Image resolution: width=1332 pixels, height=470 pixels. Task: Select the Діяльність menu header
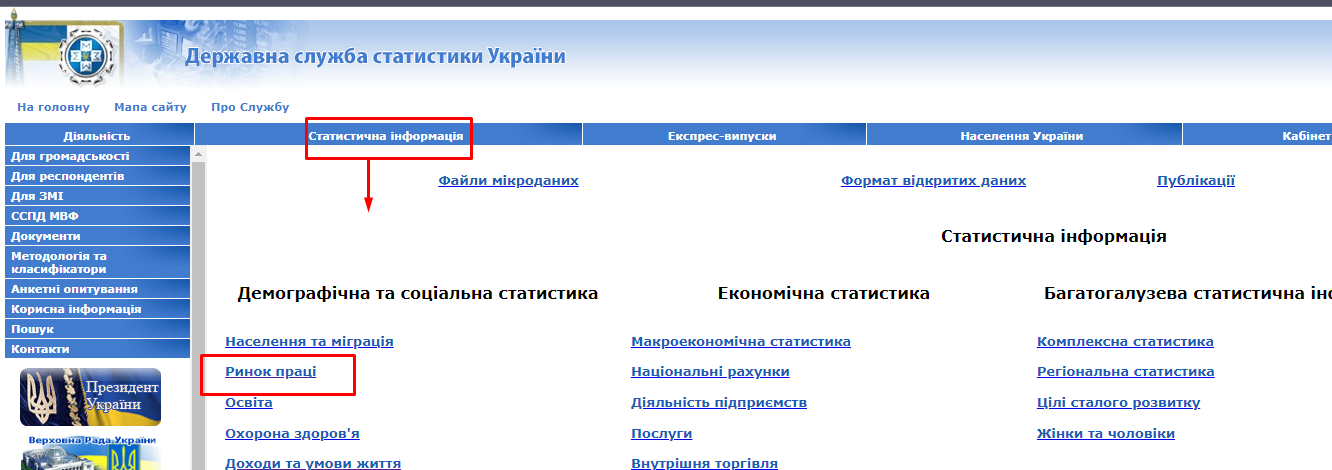coord(97,136)
